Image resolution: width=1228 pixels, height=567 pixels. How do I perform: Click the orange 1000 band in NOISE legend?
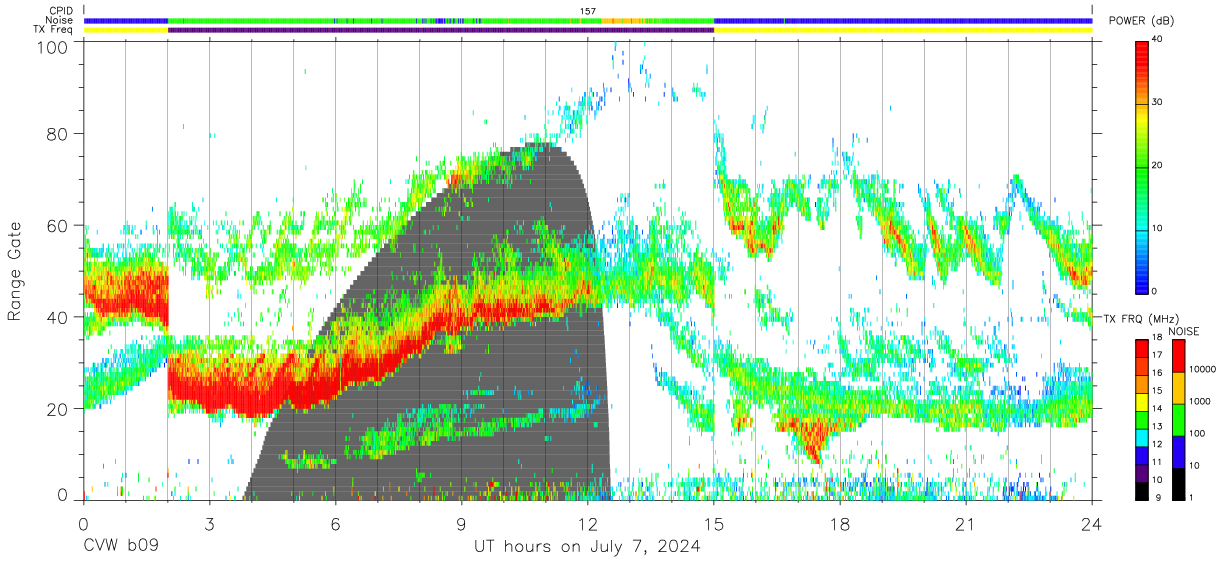[x=1177, y=388]
